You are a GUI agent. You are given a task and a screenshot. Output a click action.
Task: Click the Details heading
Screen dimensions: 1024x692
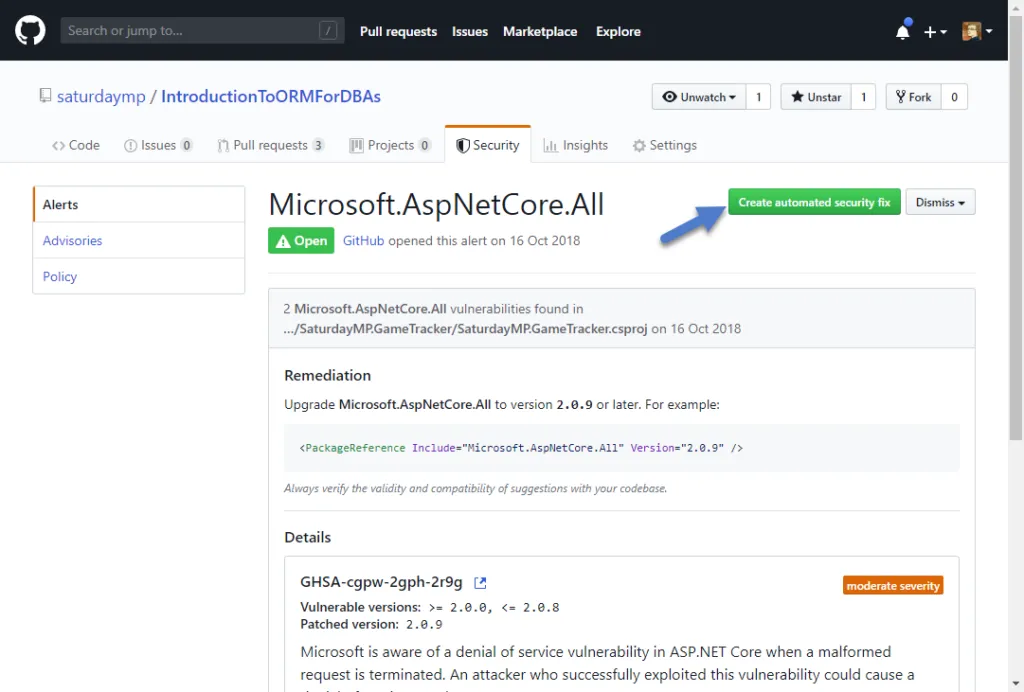pyautogui.click(x=308, y=537)
